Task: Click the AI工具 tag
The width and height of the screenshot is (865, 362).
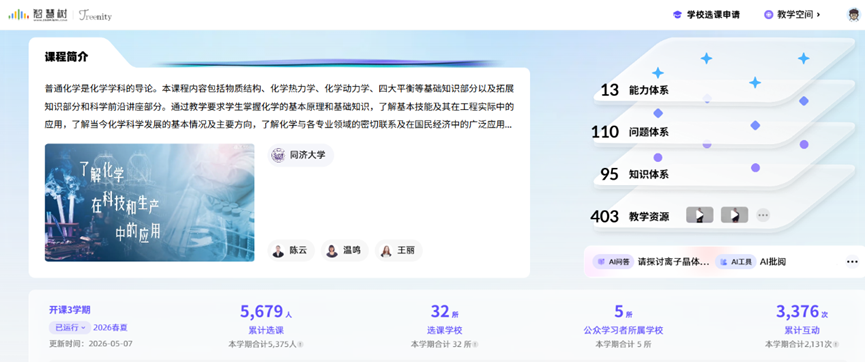Action: click(736, 262)
